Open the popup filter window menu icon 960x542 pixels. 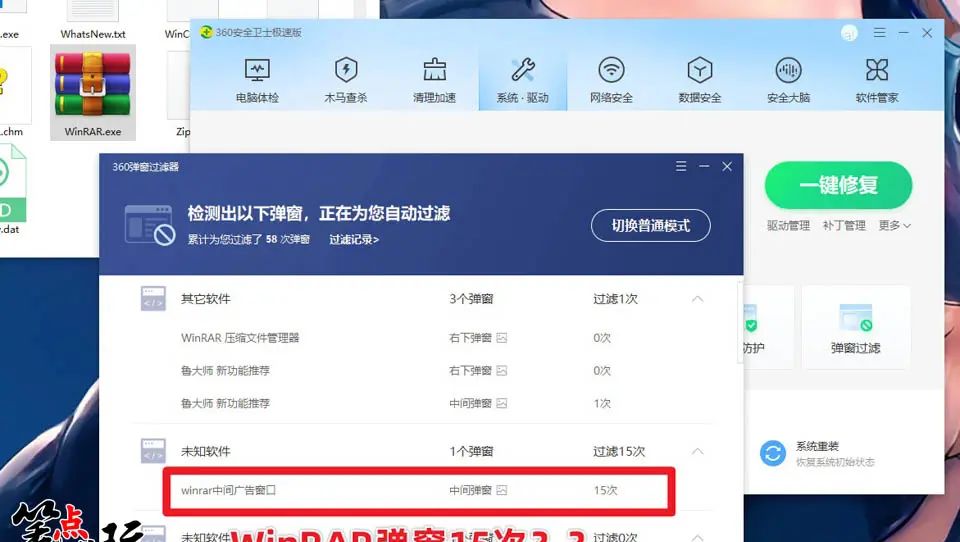[x=681, y=166]
